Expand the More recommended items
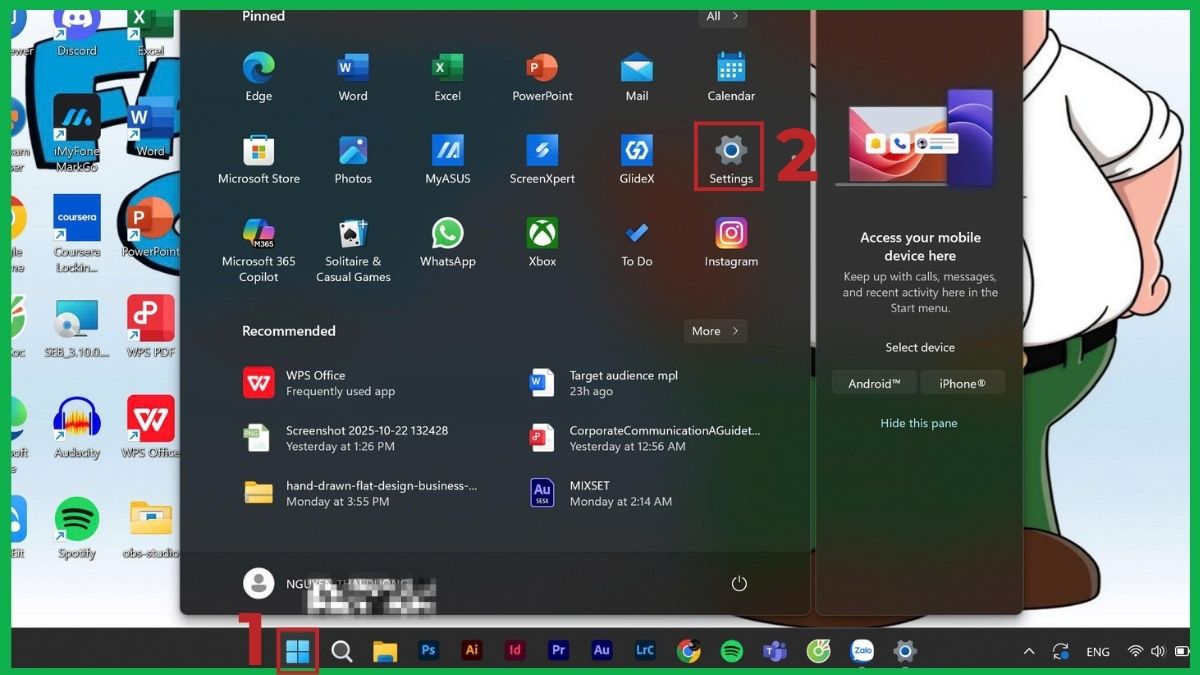 pos(714,331)
